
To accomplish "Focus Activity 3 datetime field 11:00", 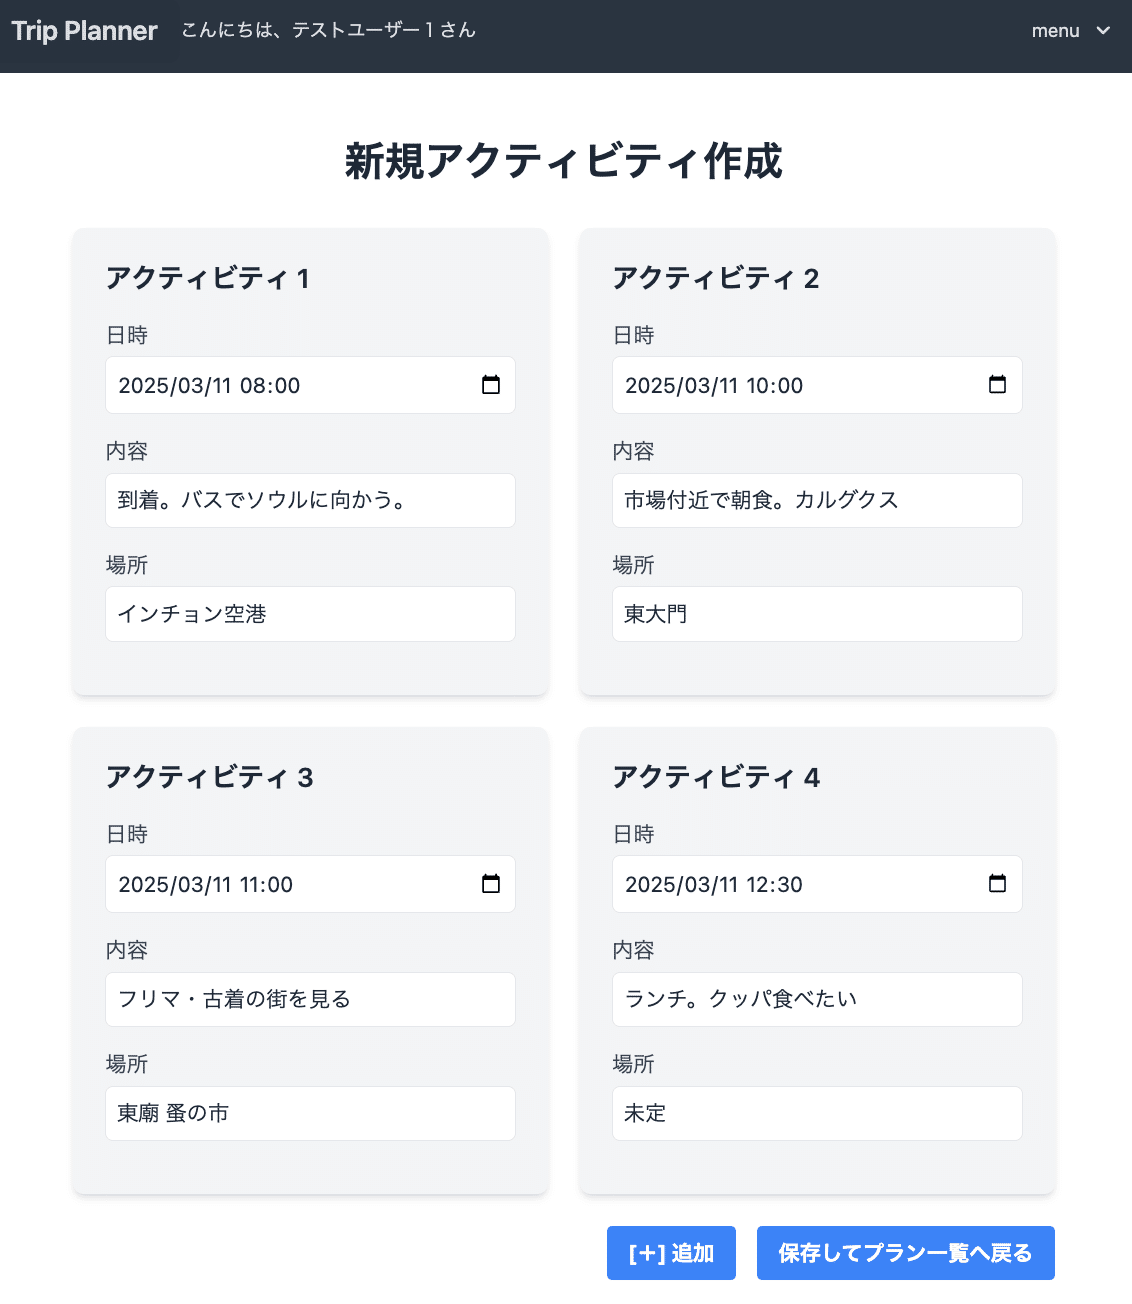I will 310,884.
